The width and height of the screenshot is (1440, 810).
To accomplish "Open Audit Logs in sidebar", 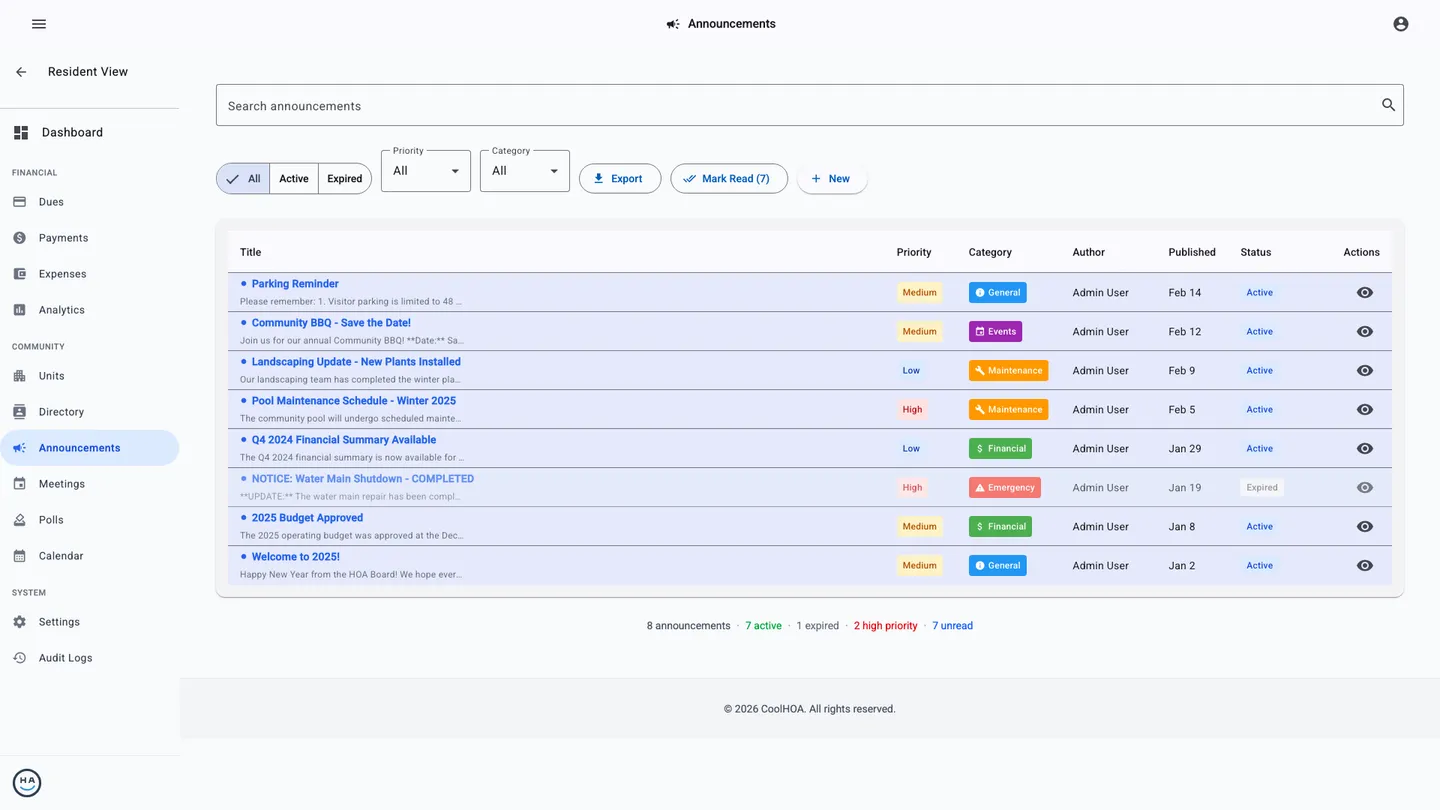I will tap(90, 658).
